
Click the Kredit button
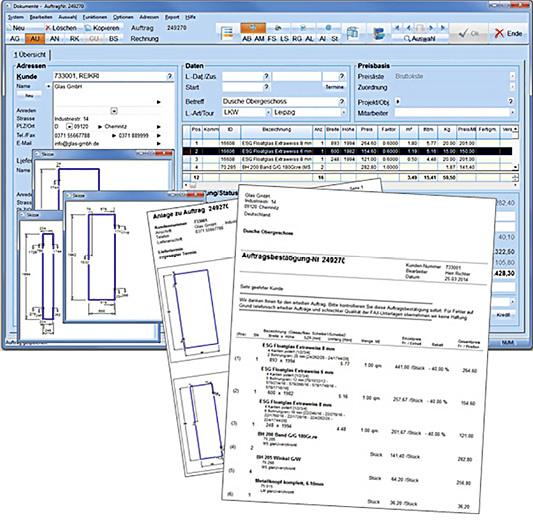(503, 315)
